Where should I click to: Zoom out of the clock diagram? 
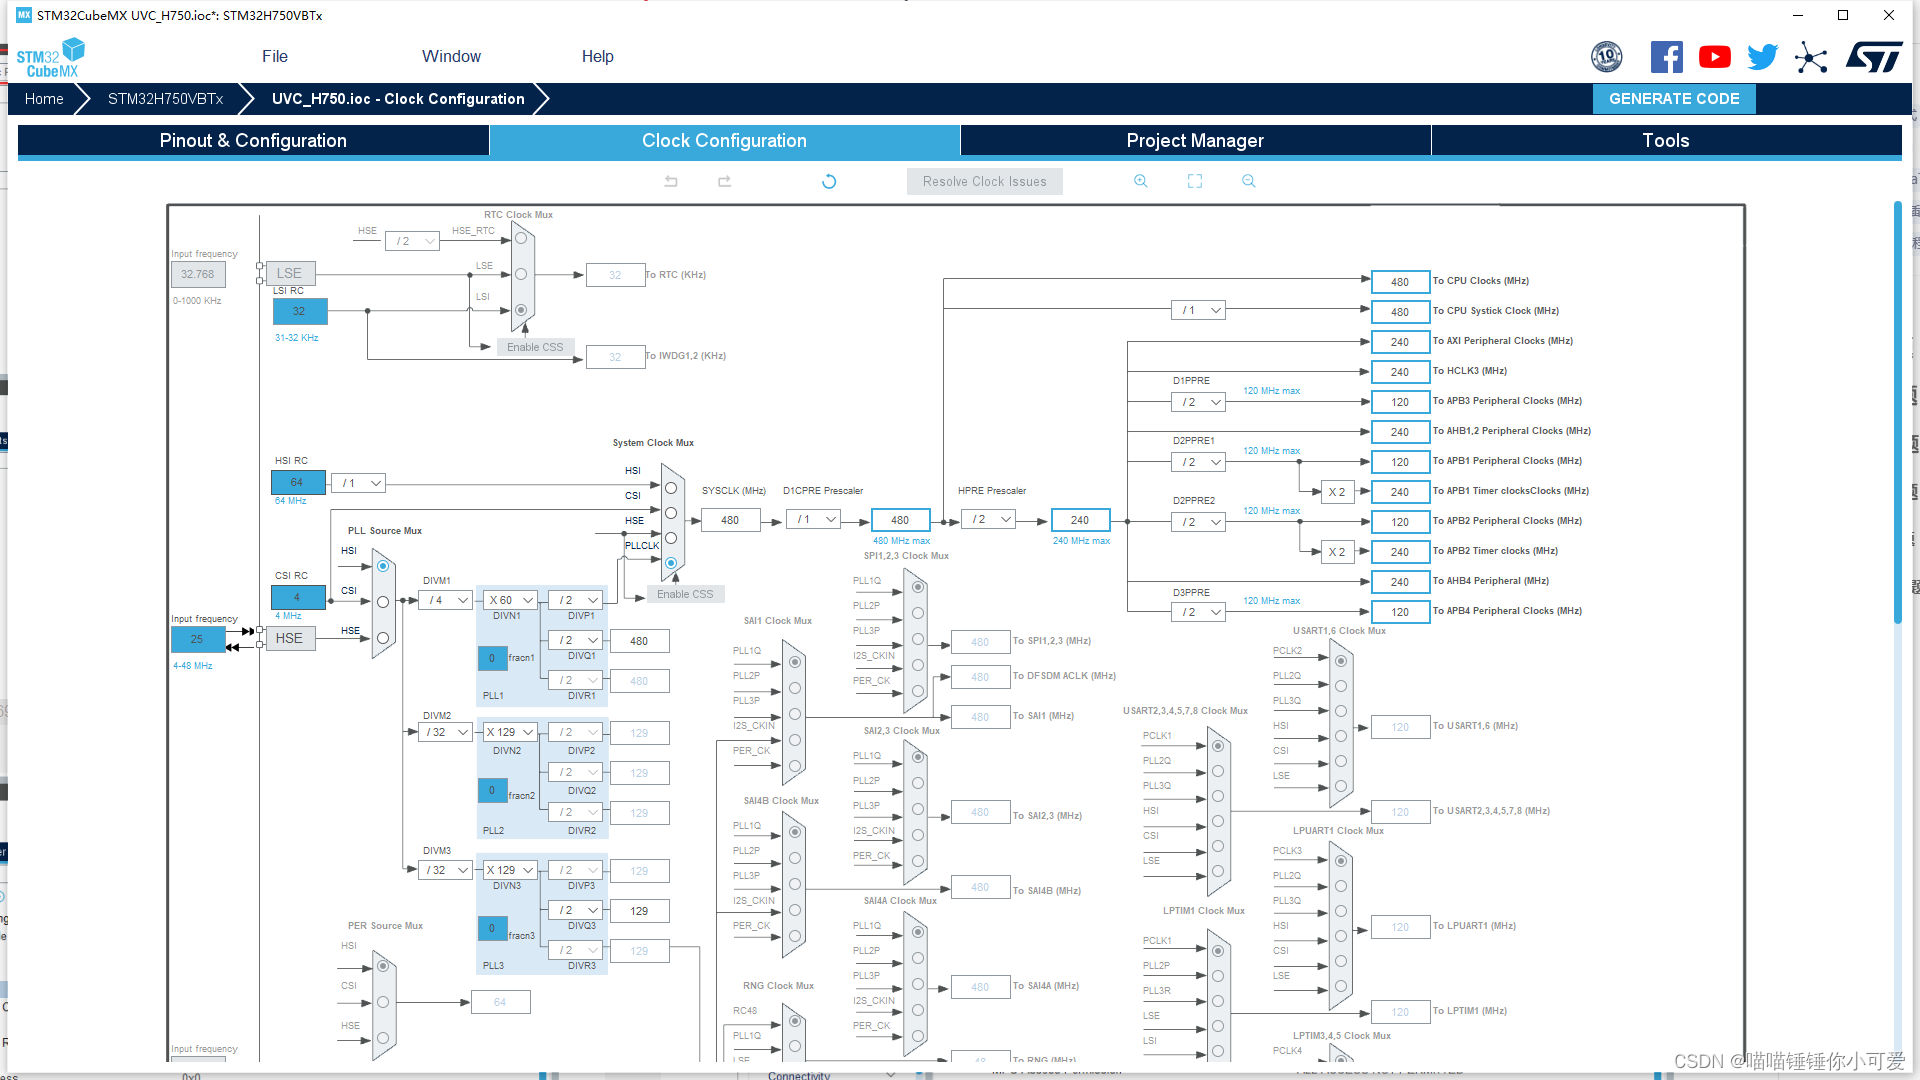click(x=1248, y=181)
